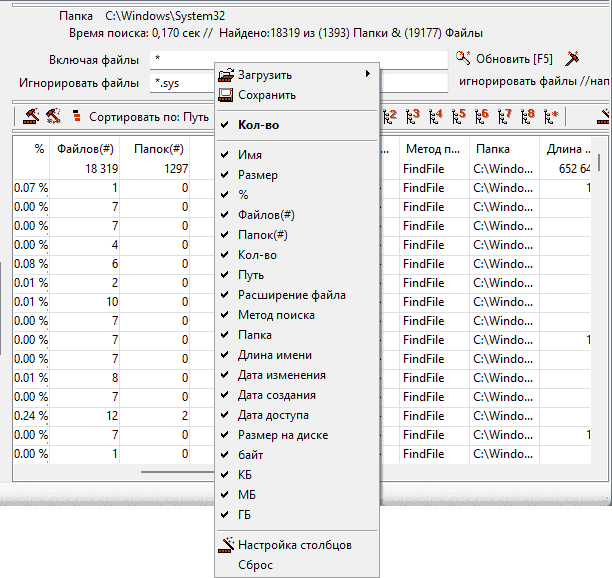Screen dimensions: 612x578
Task: Click the tree level 5 toolbar icon
Action: (459, 116)
